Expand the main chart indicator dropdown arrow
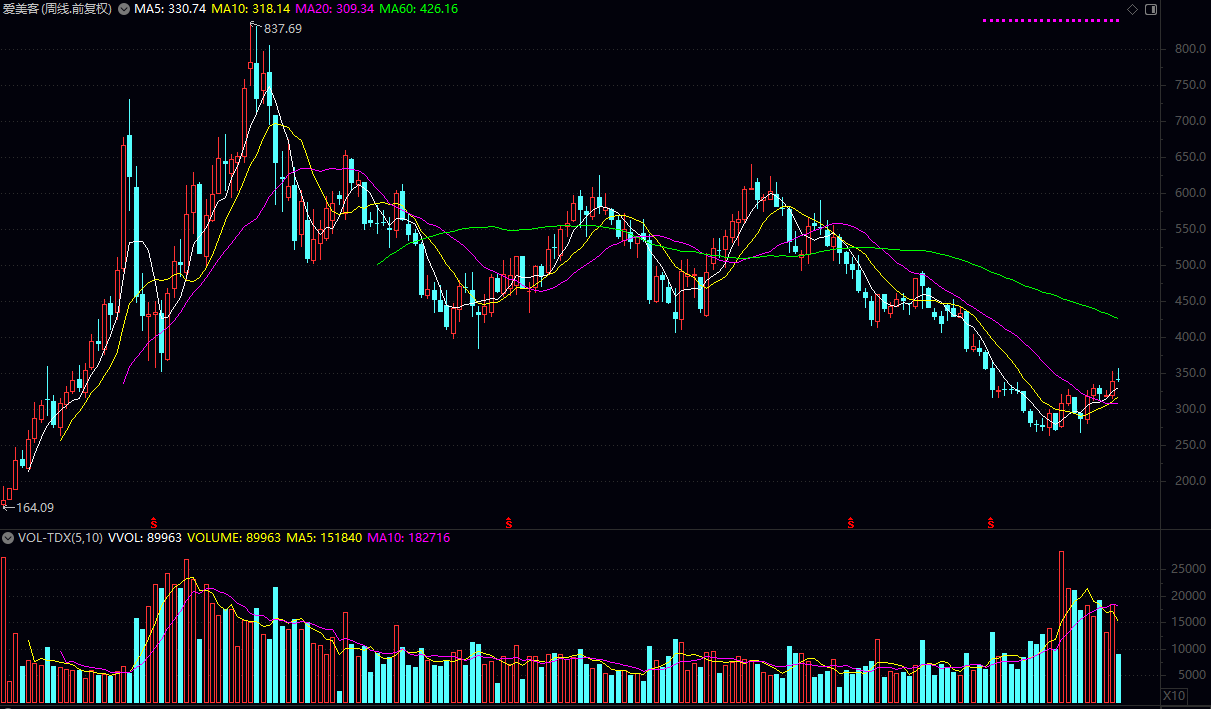 tap(123, 9)
